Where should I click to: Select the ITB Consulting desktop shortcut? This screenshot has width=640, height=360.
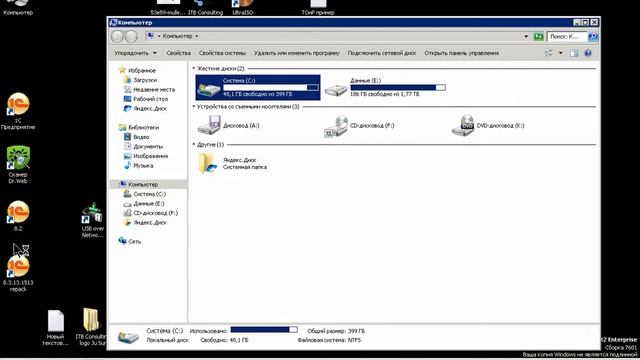205,8
